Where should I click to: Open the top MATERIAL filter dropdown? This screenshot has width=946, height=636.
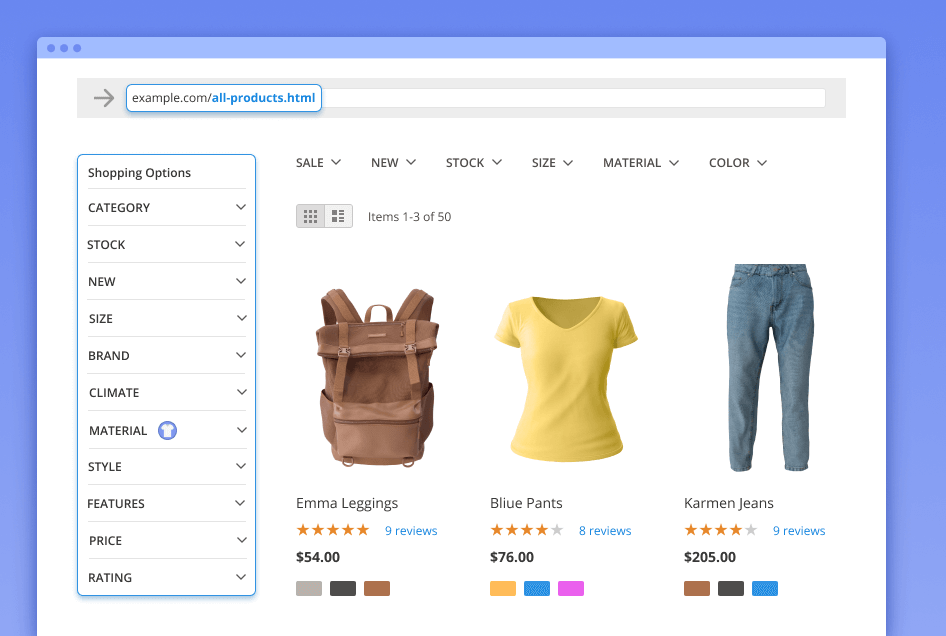tap(641, 163)
